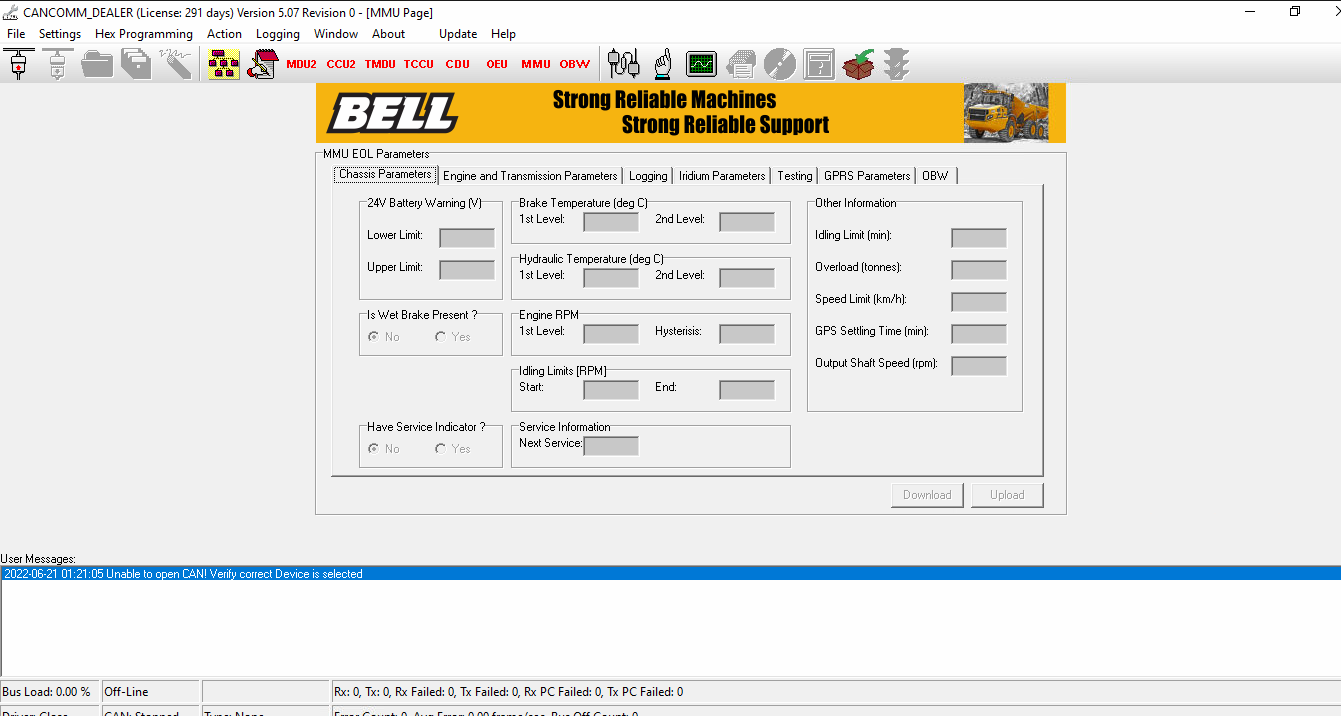Image resolution: width=1341 pixels, height=716 pixels.
Task: Switch to the GPRS Parameters tab
Action: click(x=866, y=175)
